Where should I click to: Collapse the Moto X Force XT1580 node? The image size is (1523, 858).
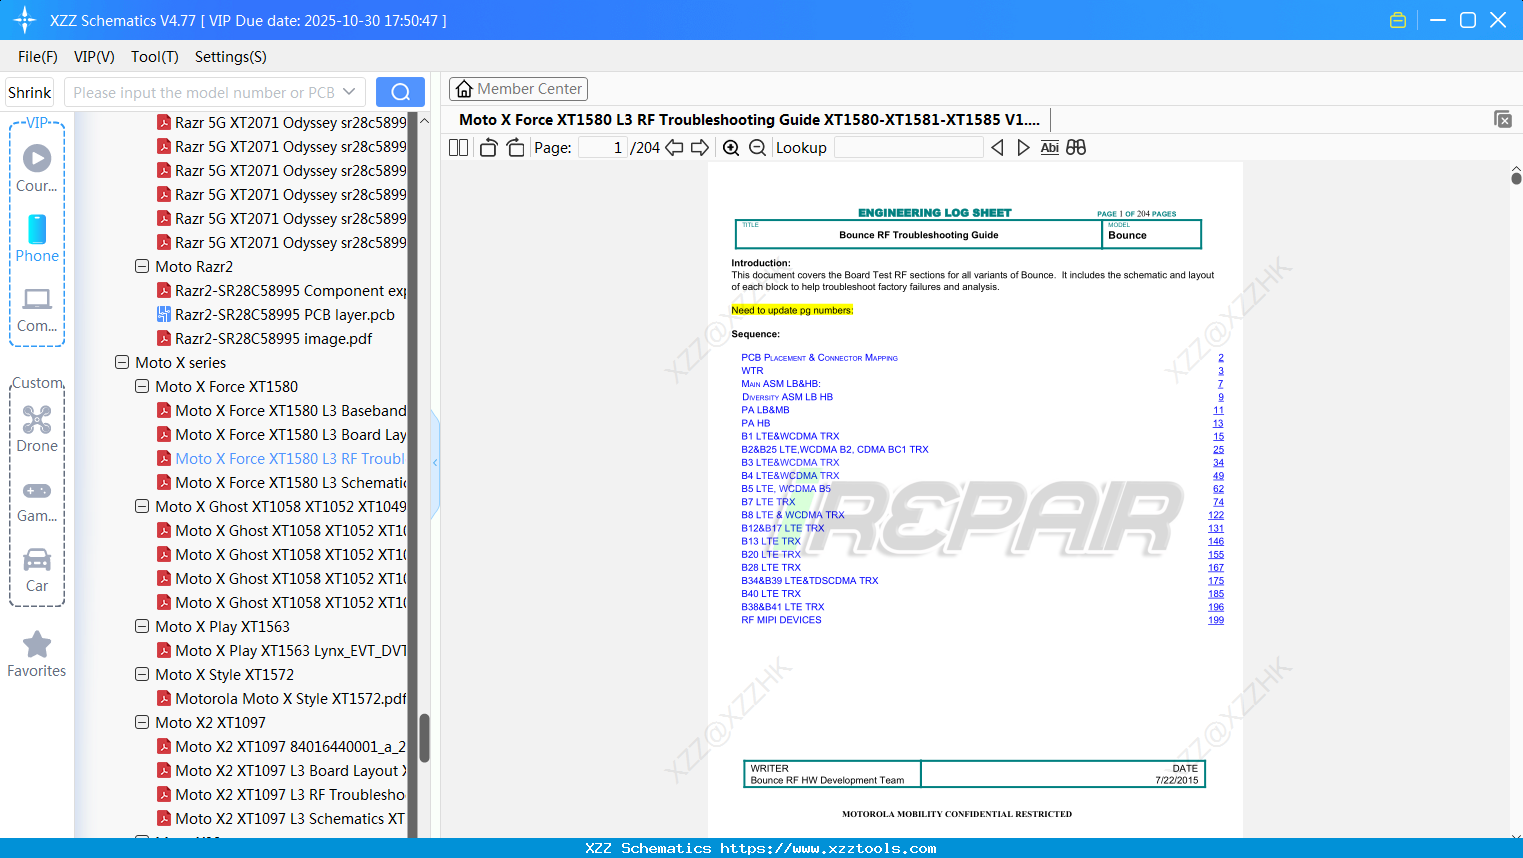[x=141, y=386]
